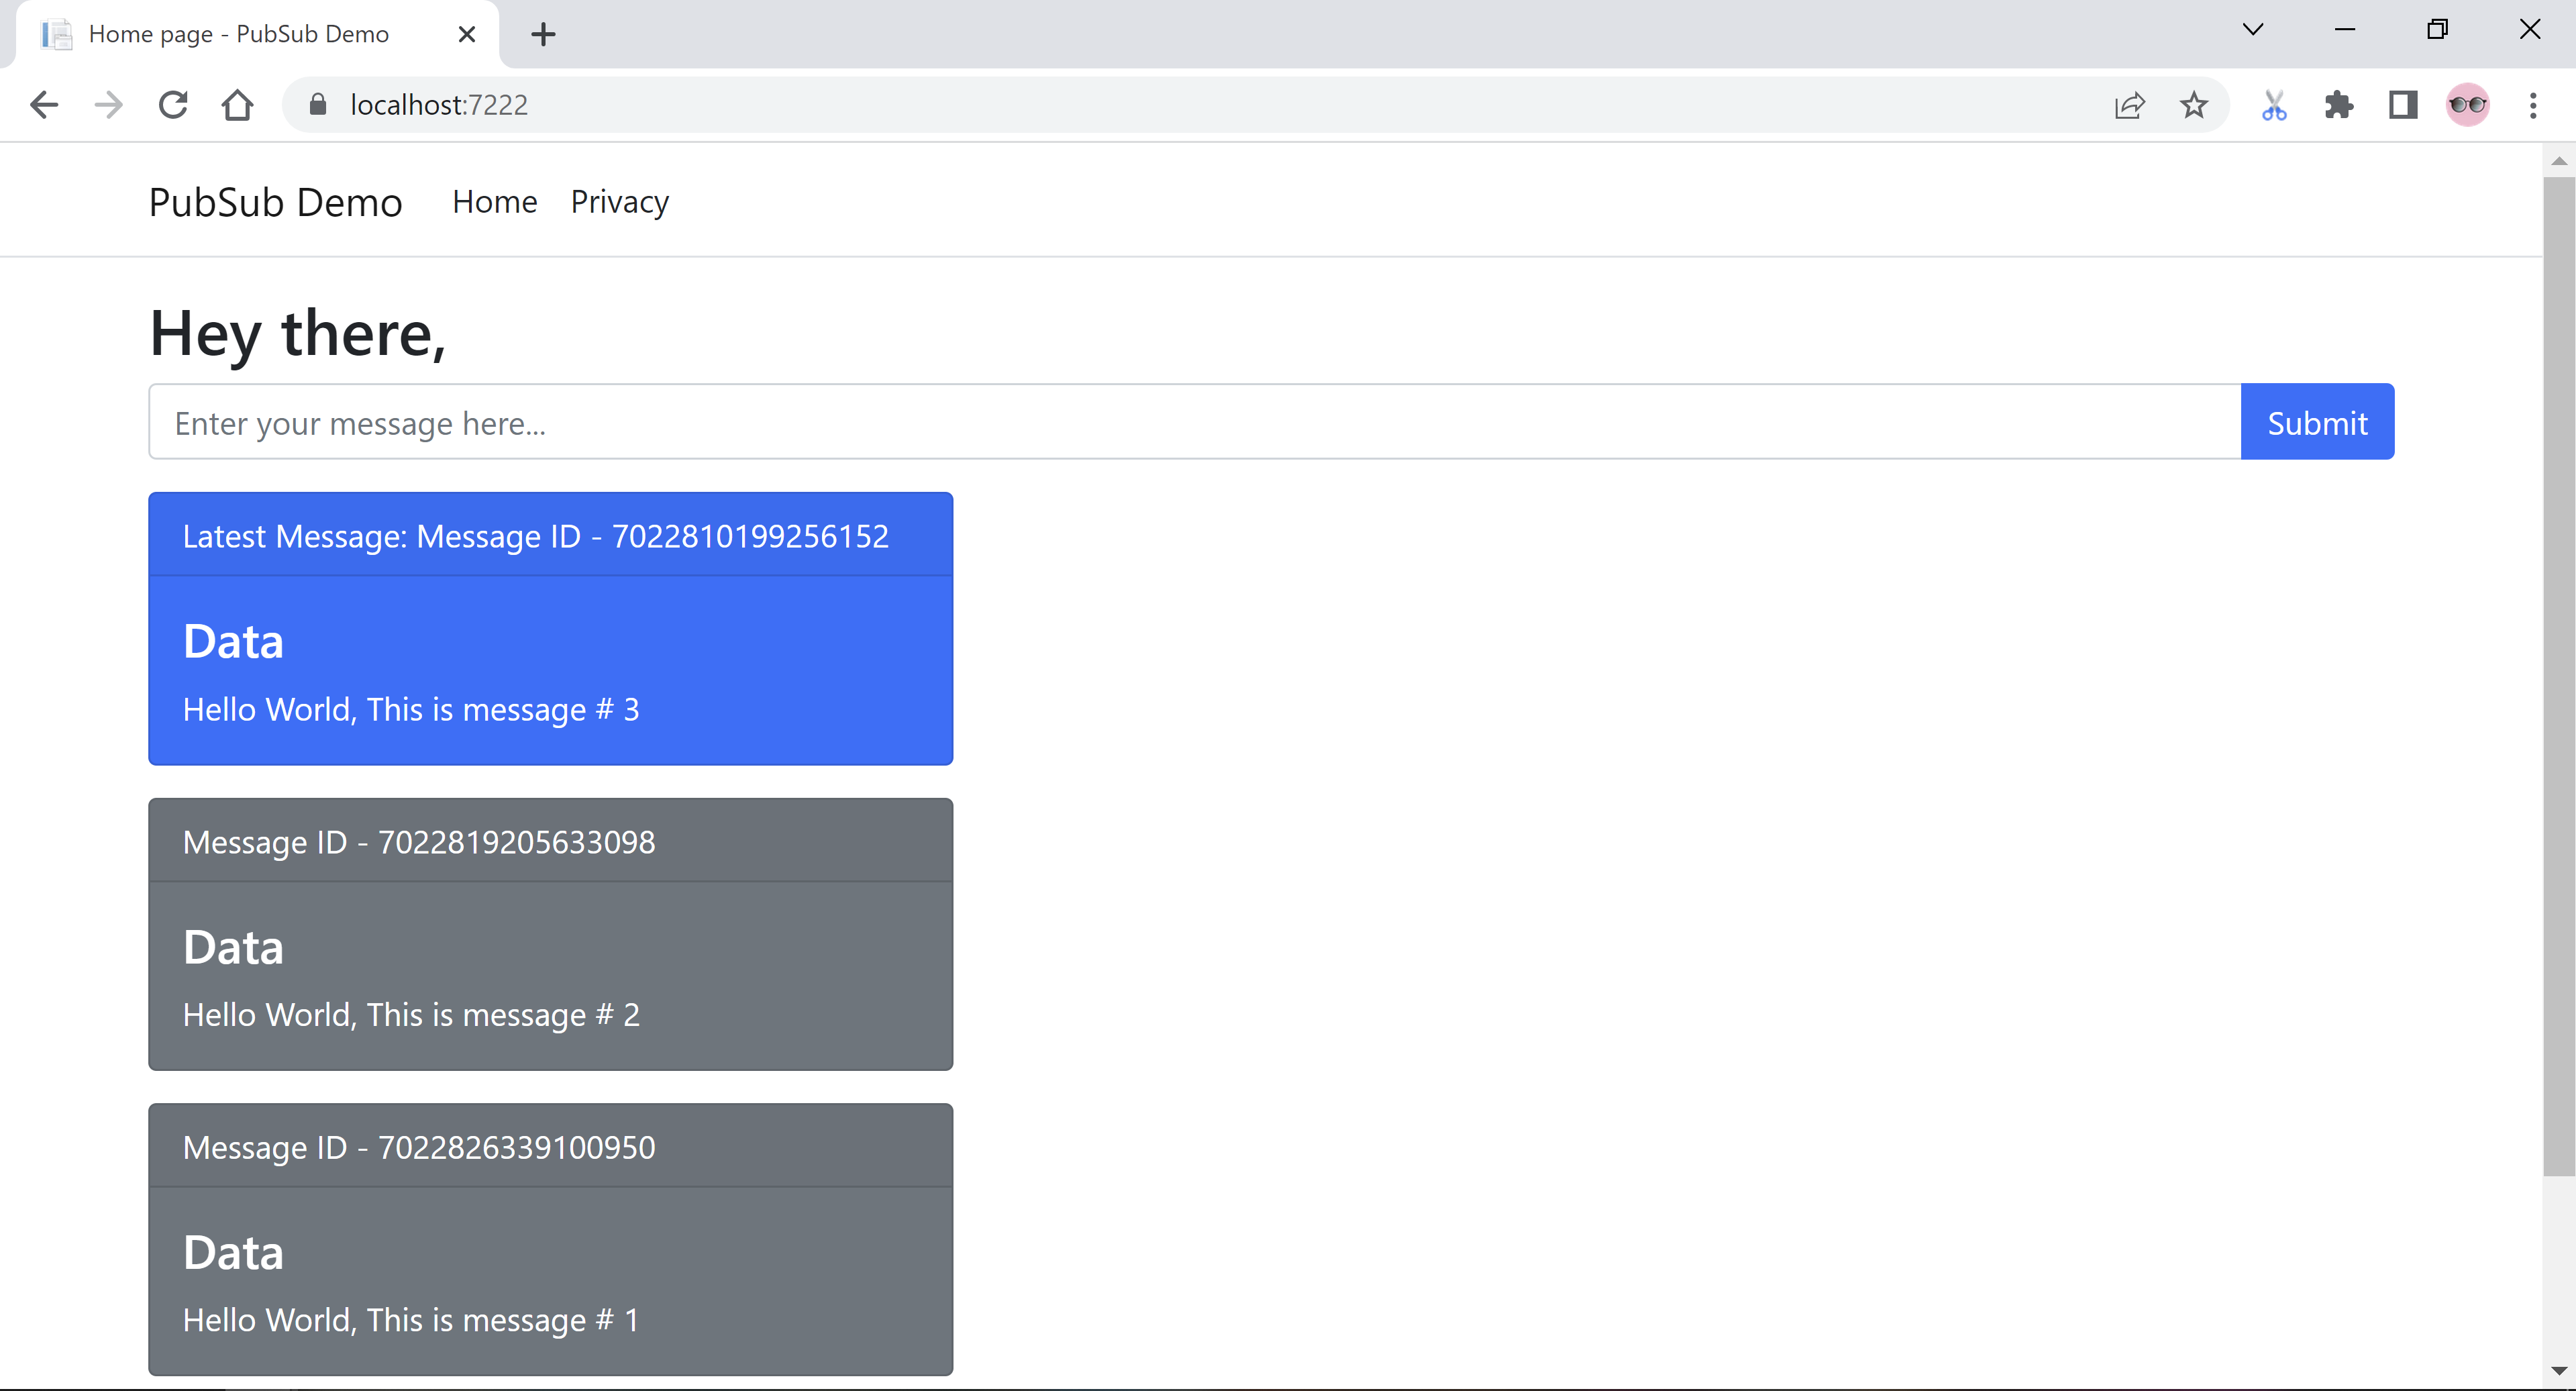Go to the Home nav link
The image size is (2576, 1391).
click(495, 202)
